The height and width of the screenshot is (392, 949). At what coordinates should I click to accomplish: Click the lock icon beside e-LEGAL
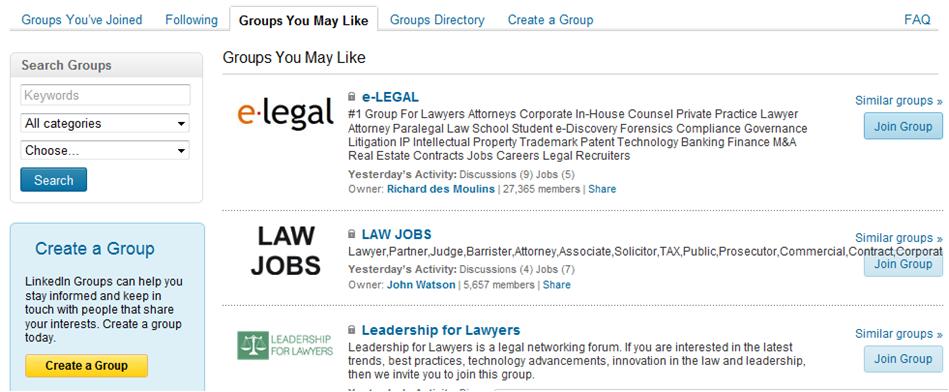[352, 97]
